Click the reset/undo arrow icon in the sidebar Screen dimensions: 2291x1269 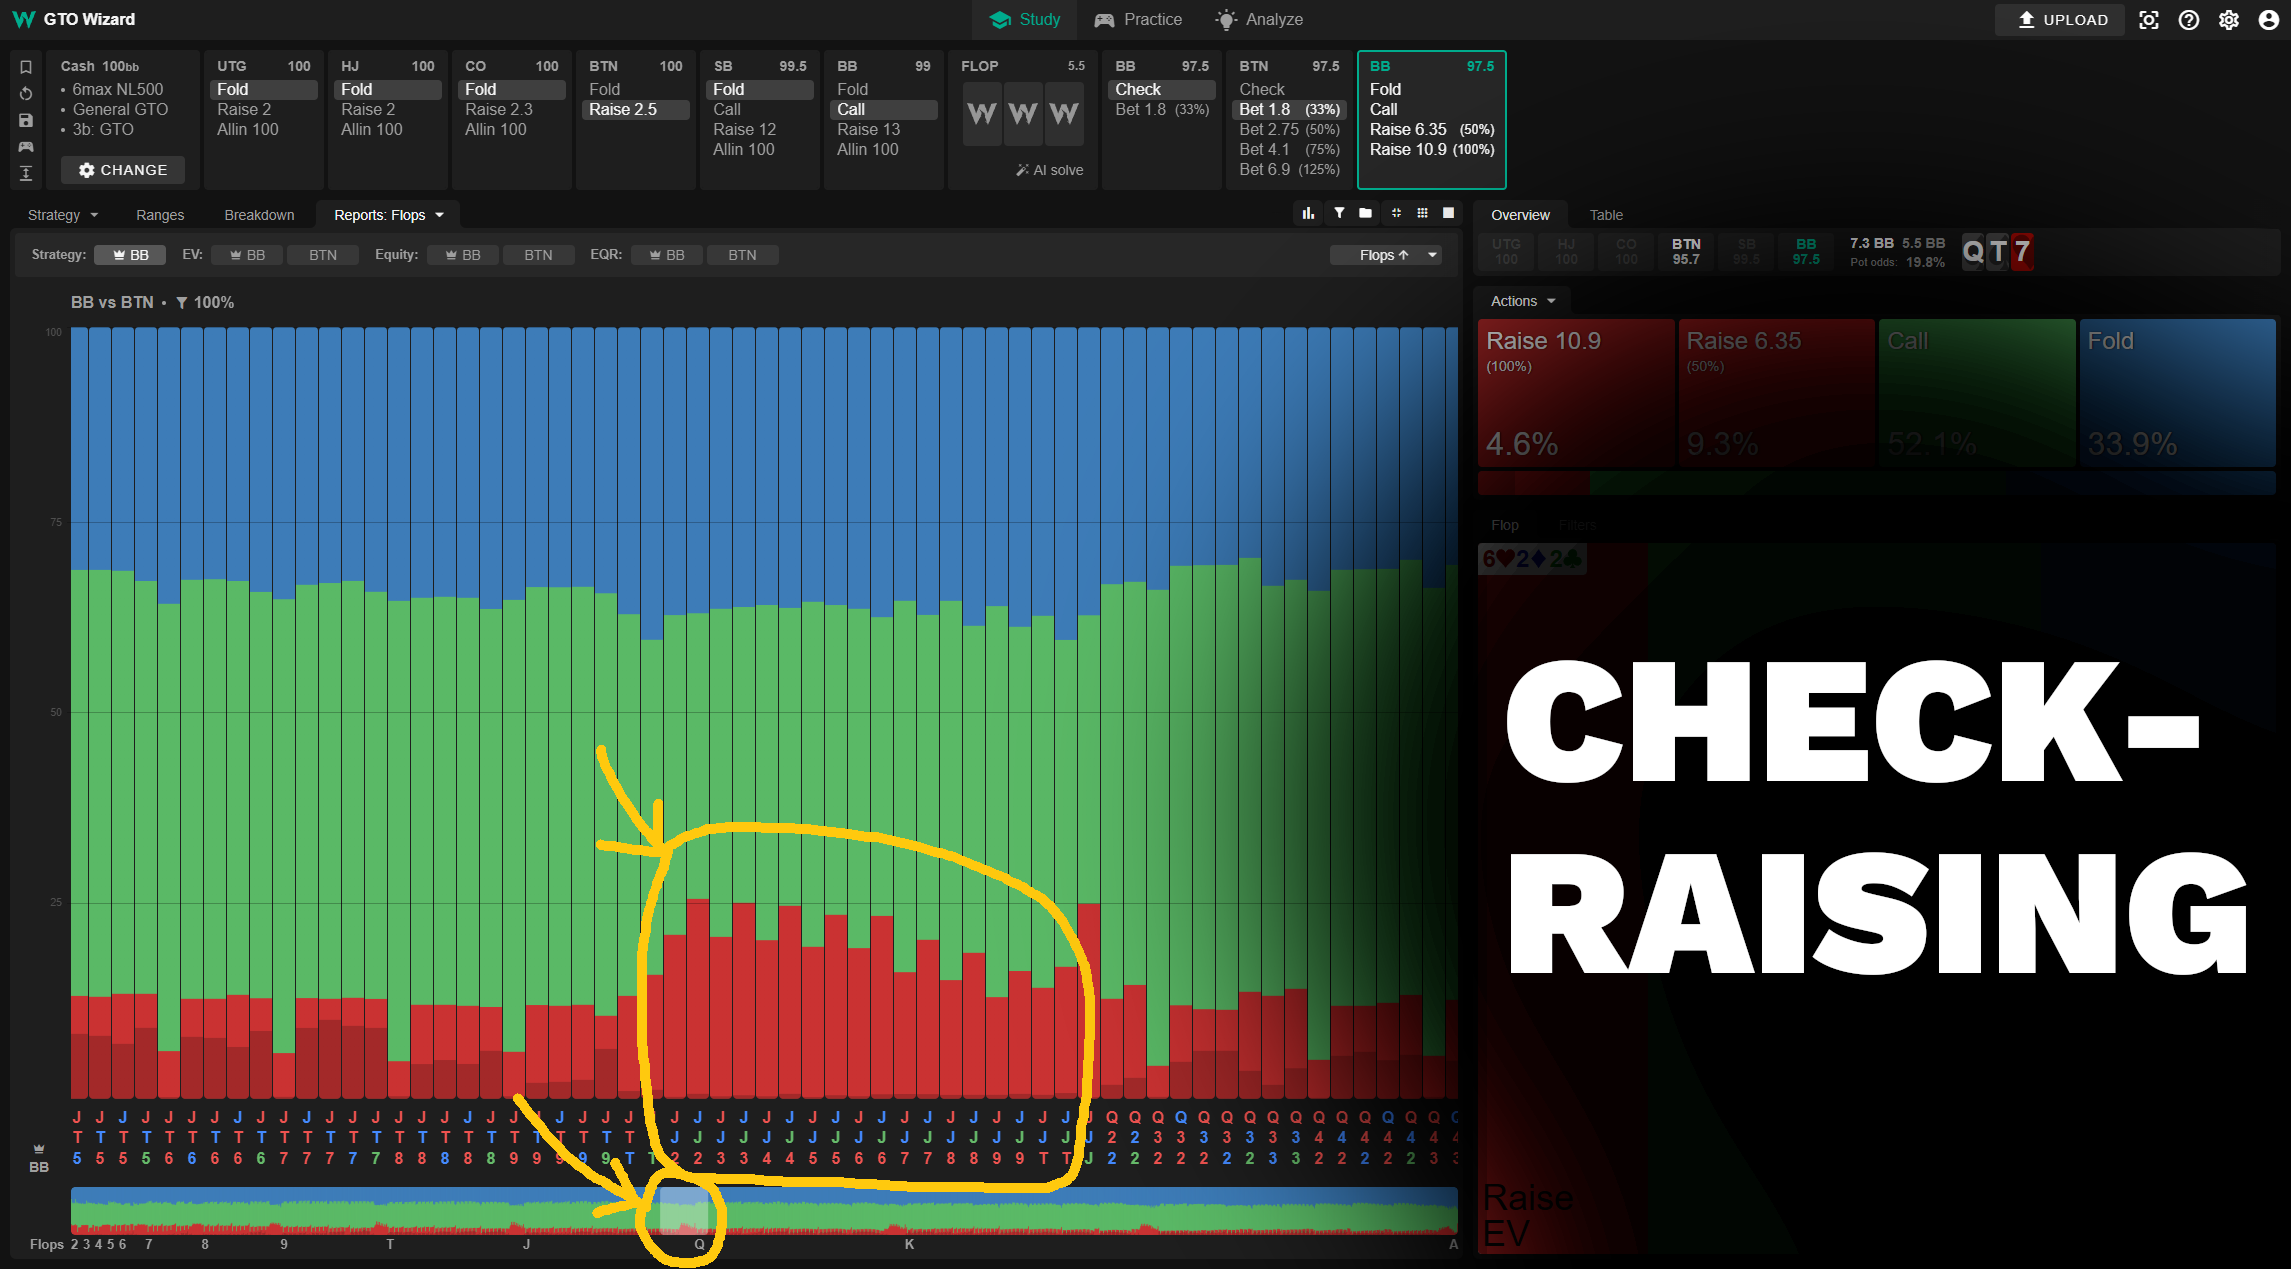(26, 94)
